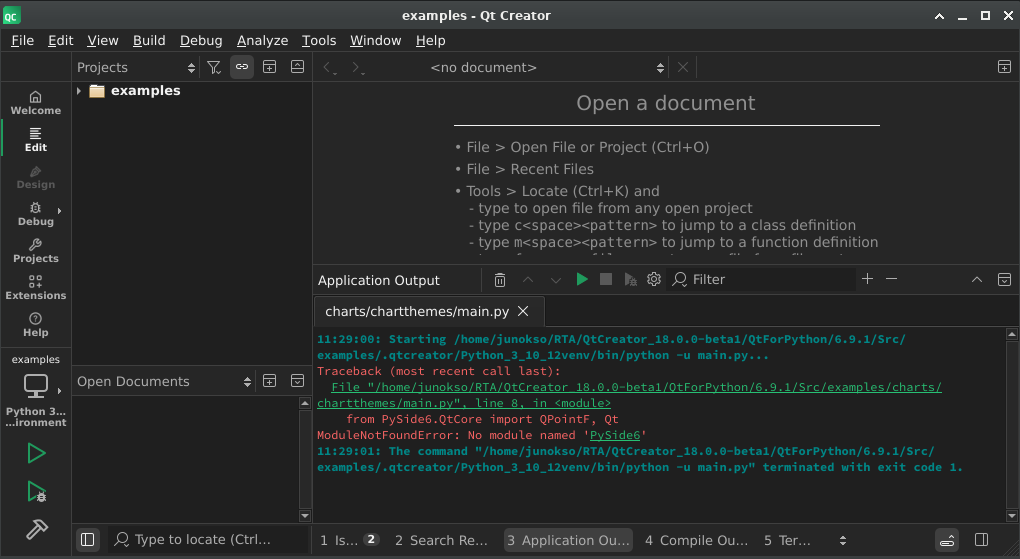This screenshot has width=1020, height=559.
Task: Open the kit selector monitor icon
Action: pyautogui.click(x=36, y=386)
